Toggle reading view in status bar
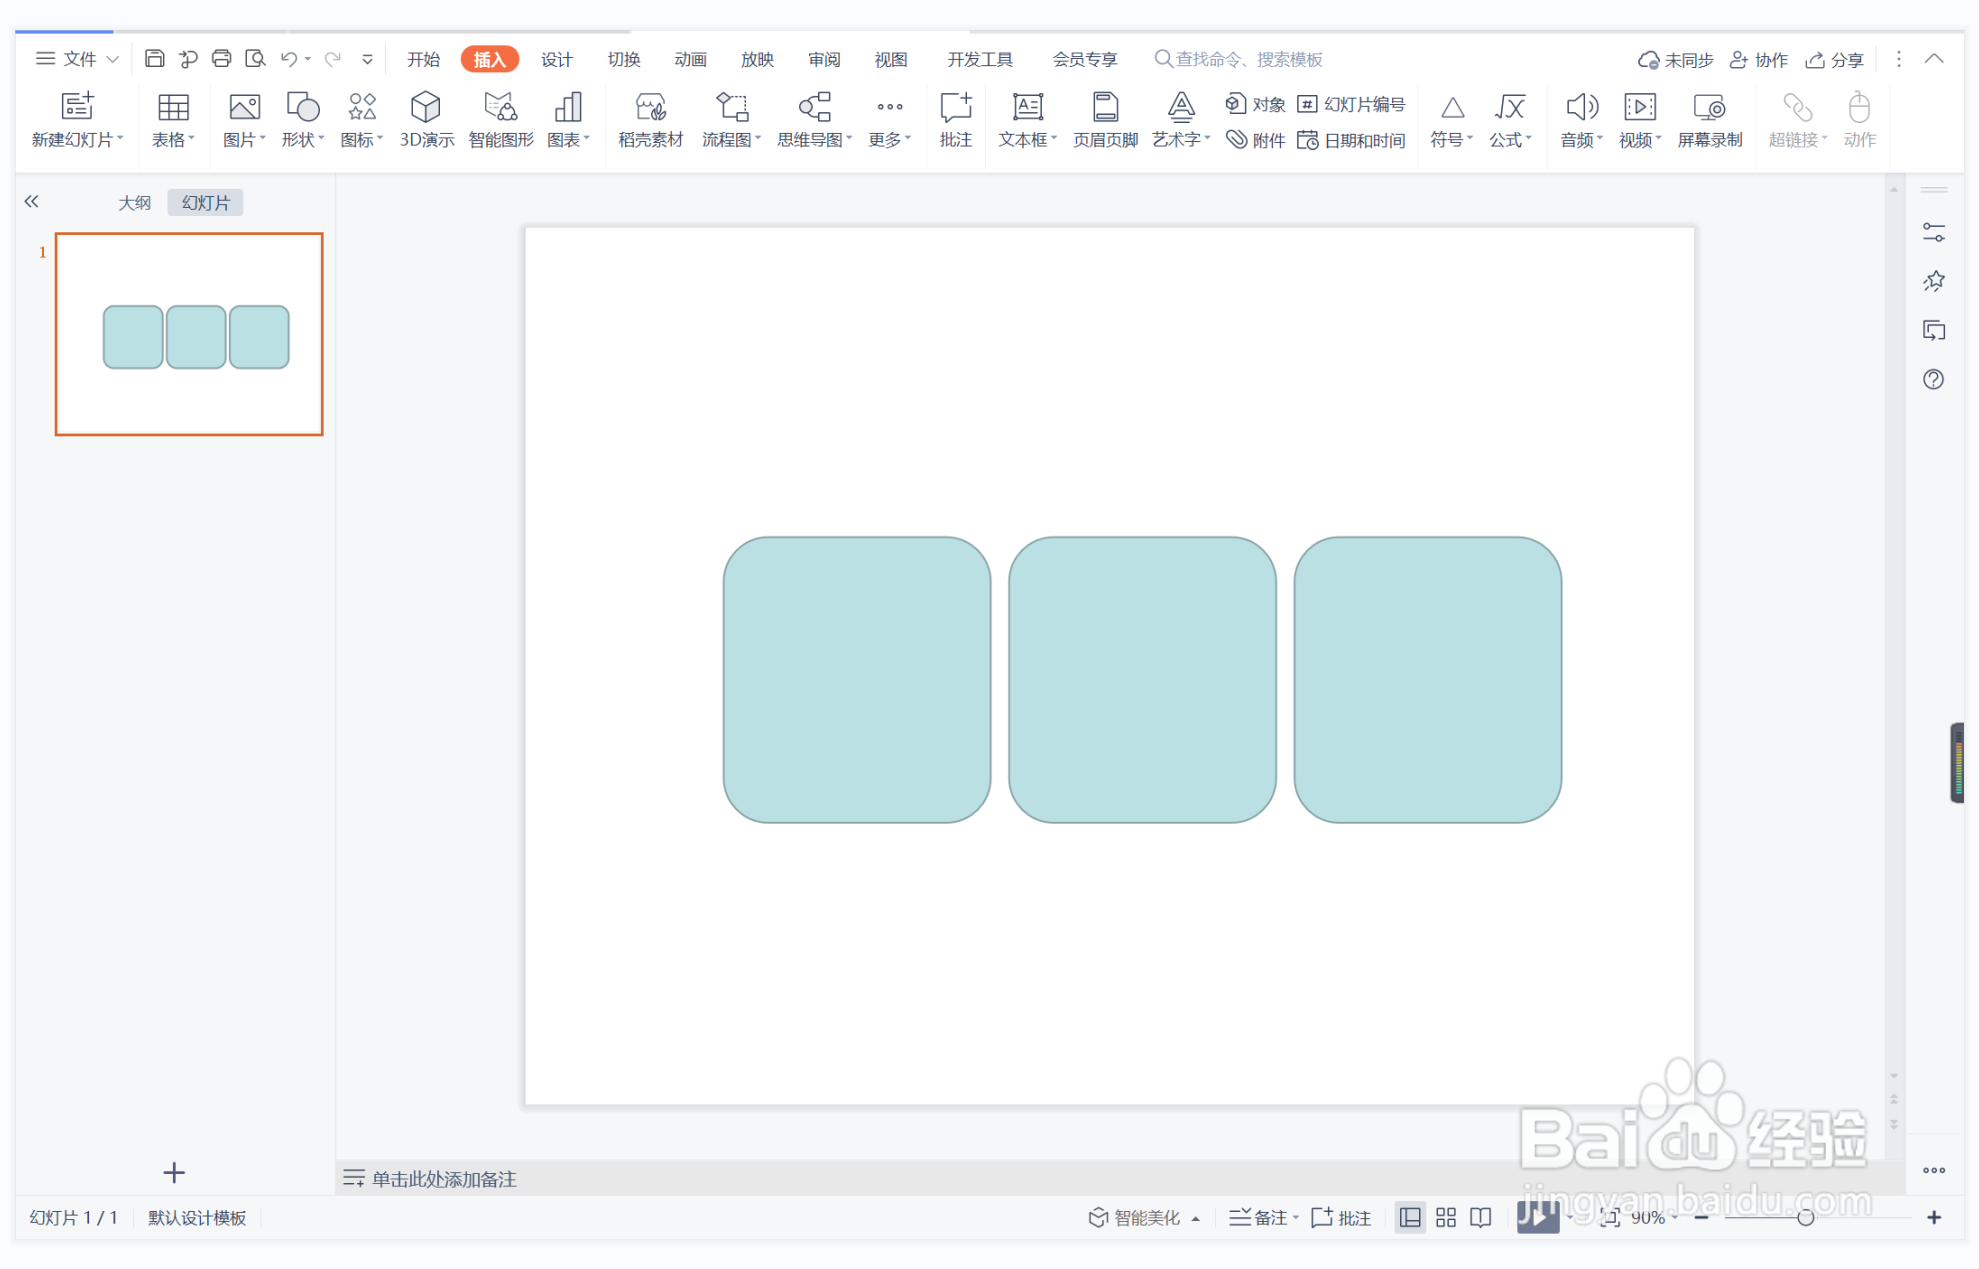This screenshot has width=1979, height=1269. [1481, 1217]
